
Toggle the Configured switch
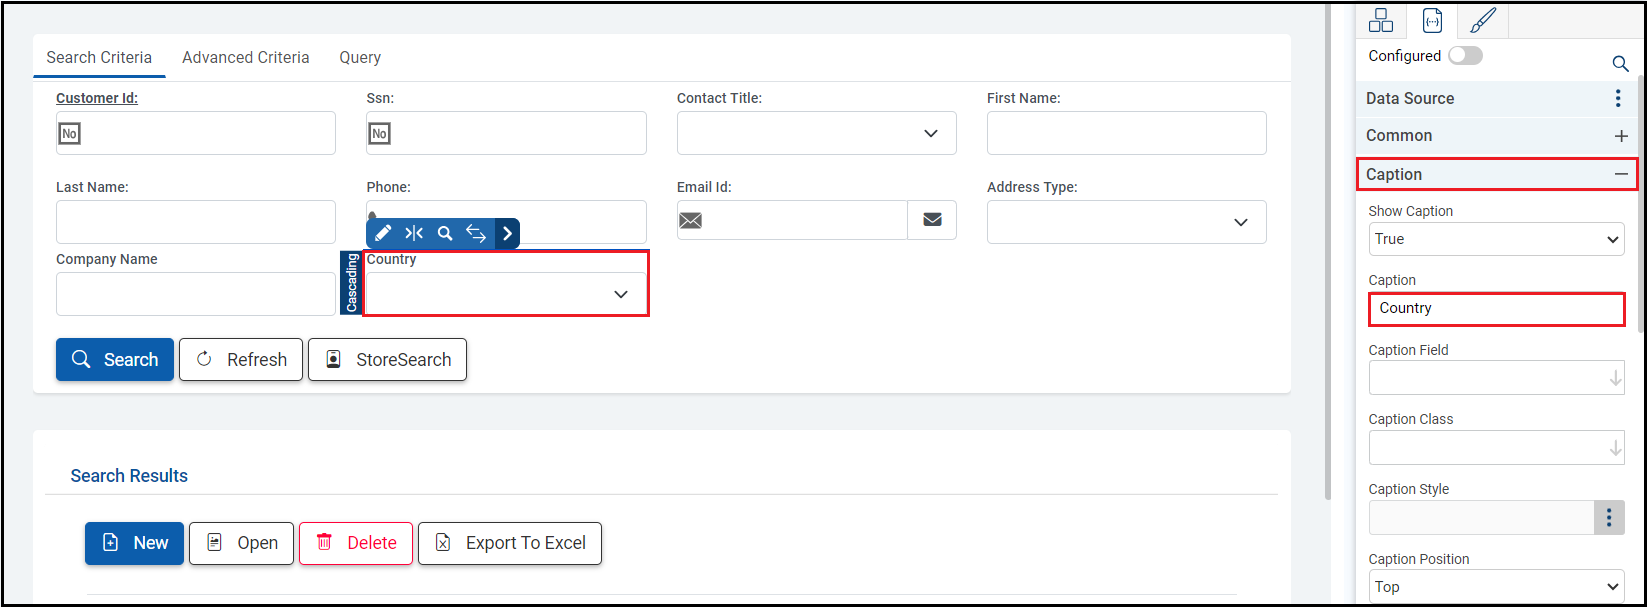[x=1465, y=56]
